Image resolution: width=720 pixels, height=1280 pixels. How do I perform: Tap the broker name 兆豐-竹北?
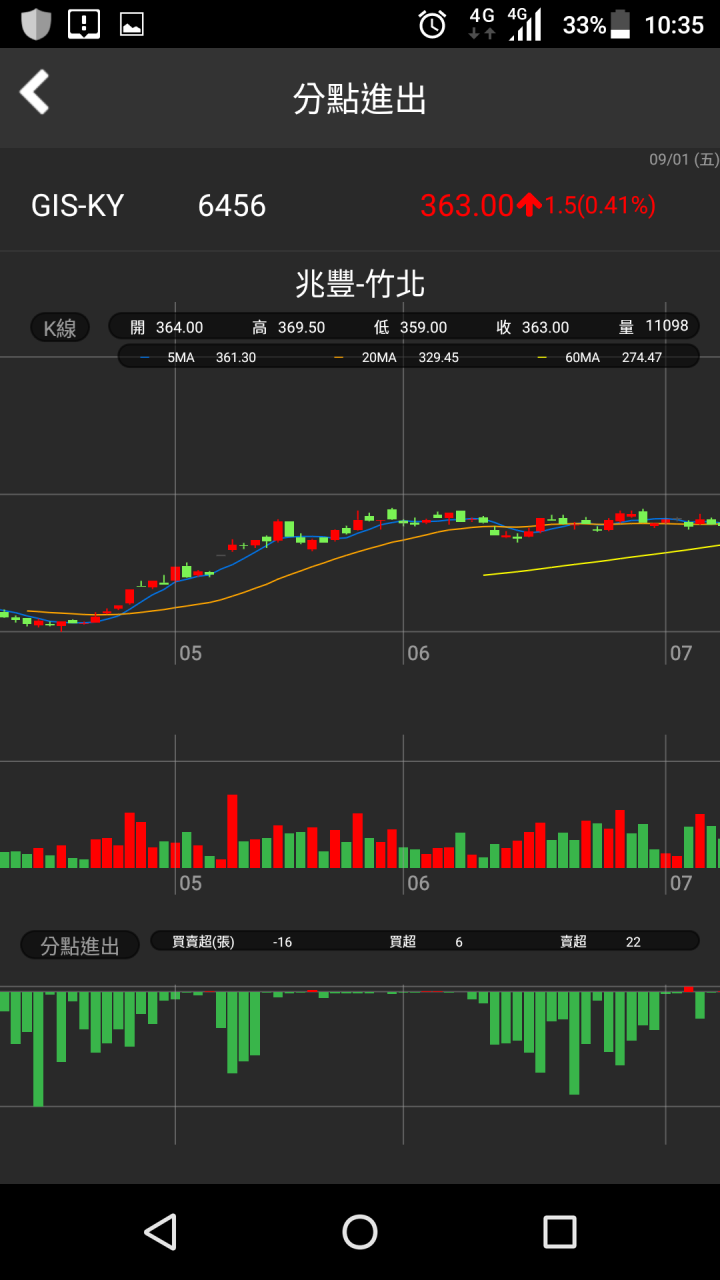click(360, 284)
